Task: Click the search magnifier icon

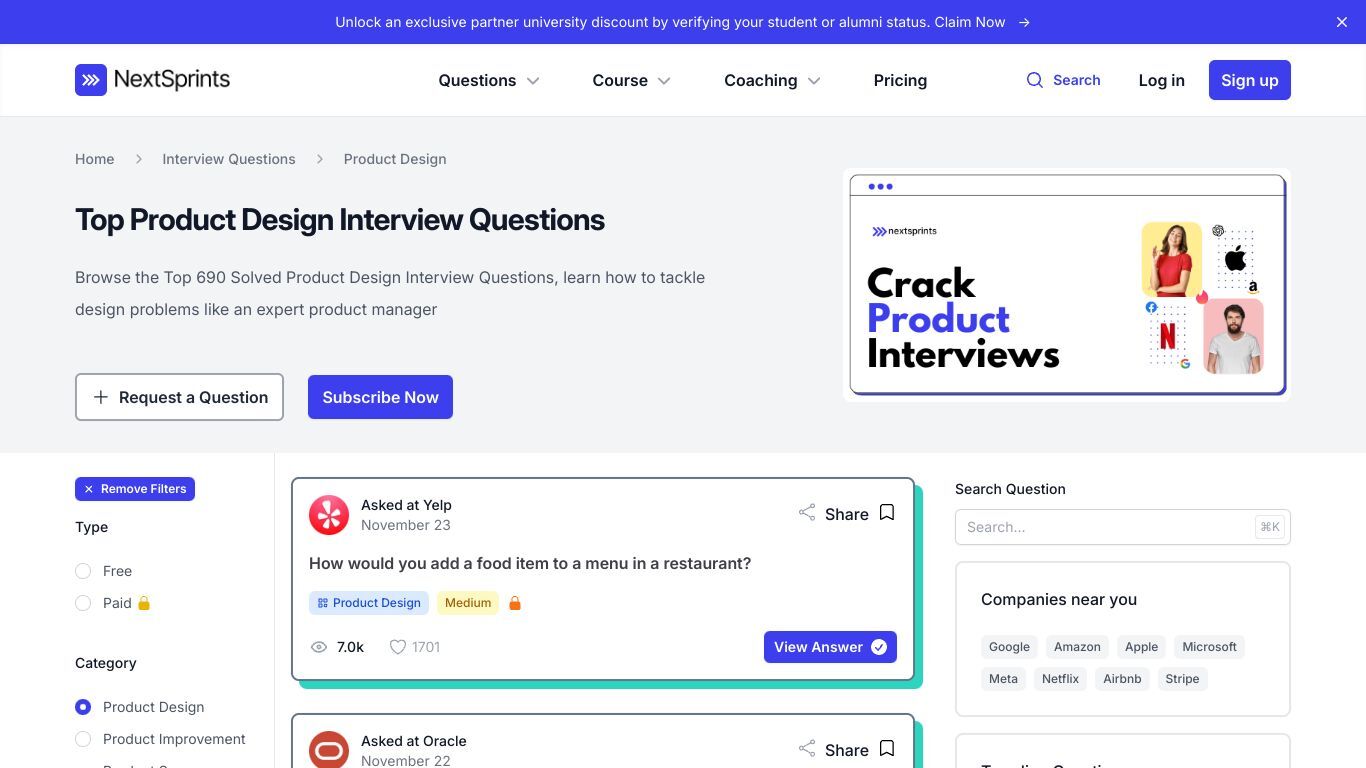Action: [x=1035, y=80]
